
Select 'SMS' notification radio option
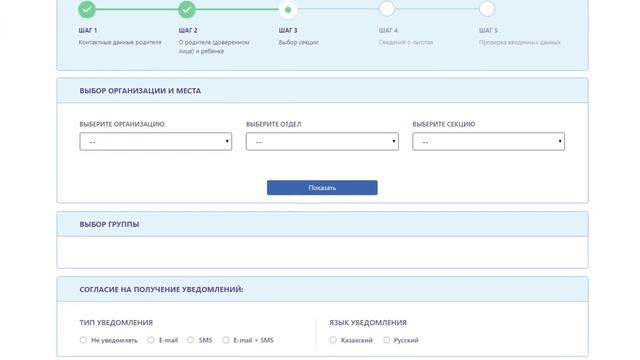pos(191,340)
